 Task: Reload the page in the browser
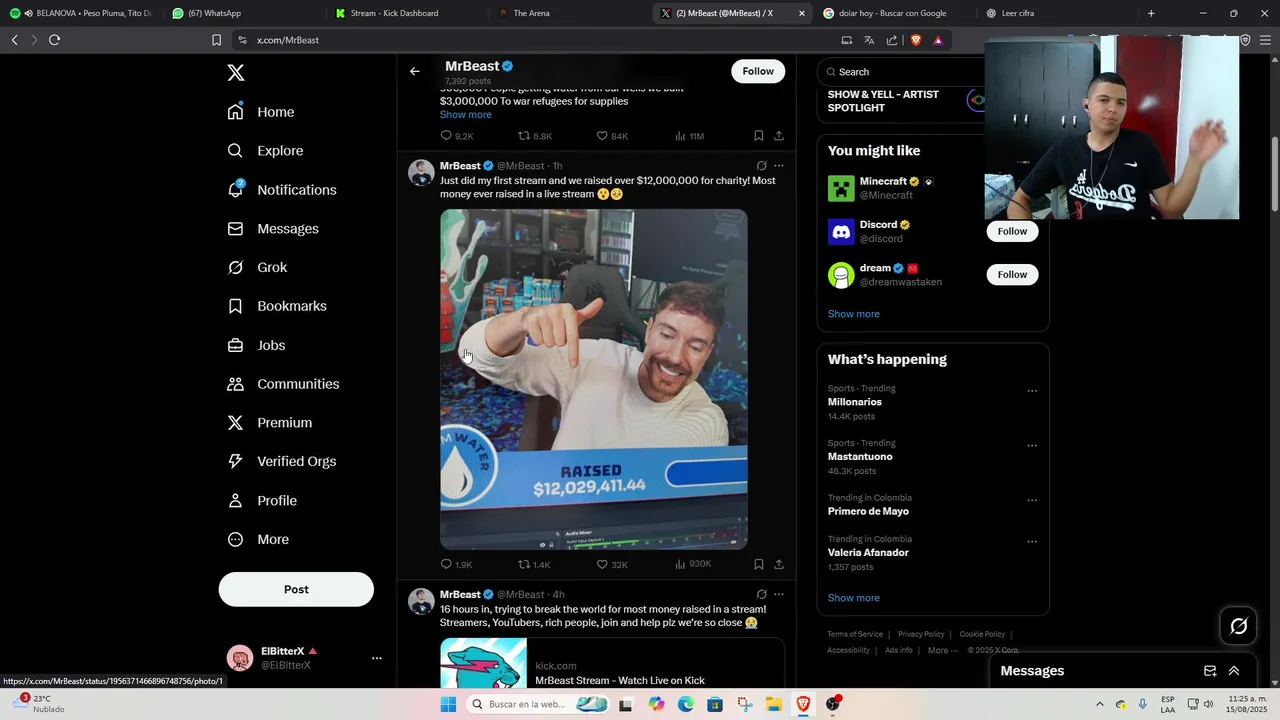(x=54, y=40)
